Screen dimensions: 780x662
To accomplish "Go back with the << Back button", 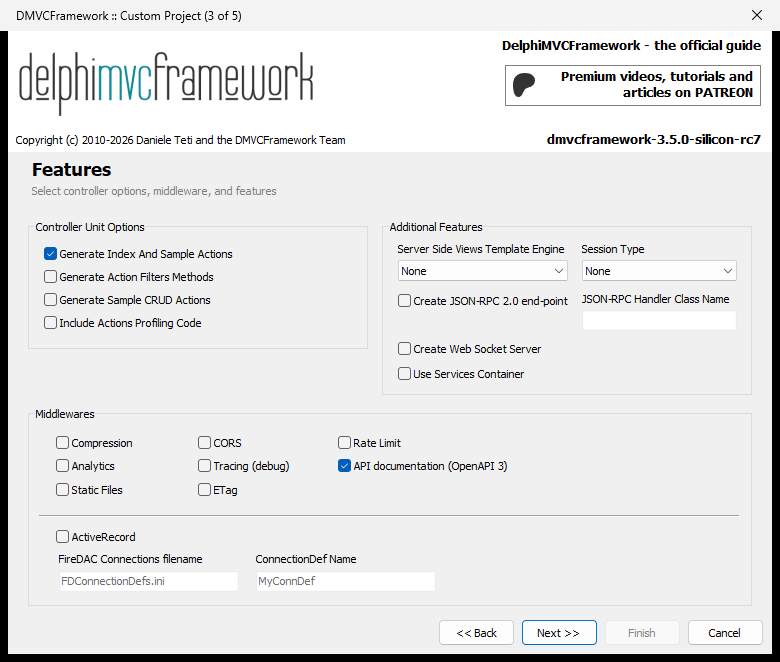I will coord(476,633).
